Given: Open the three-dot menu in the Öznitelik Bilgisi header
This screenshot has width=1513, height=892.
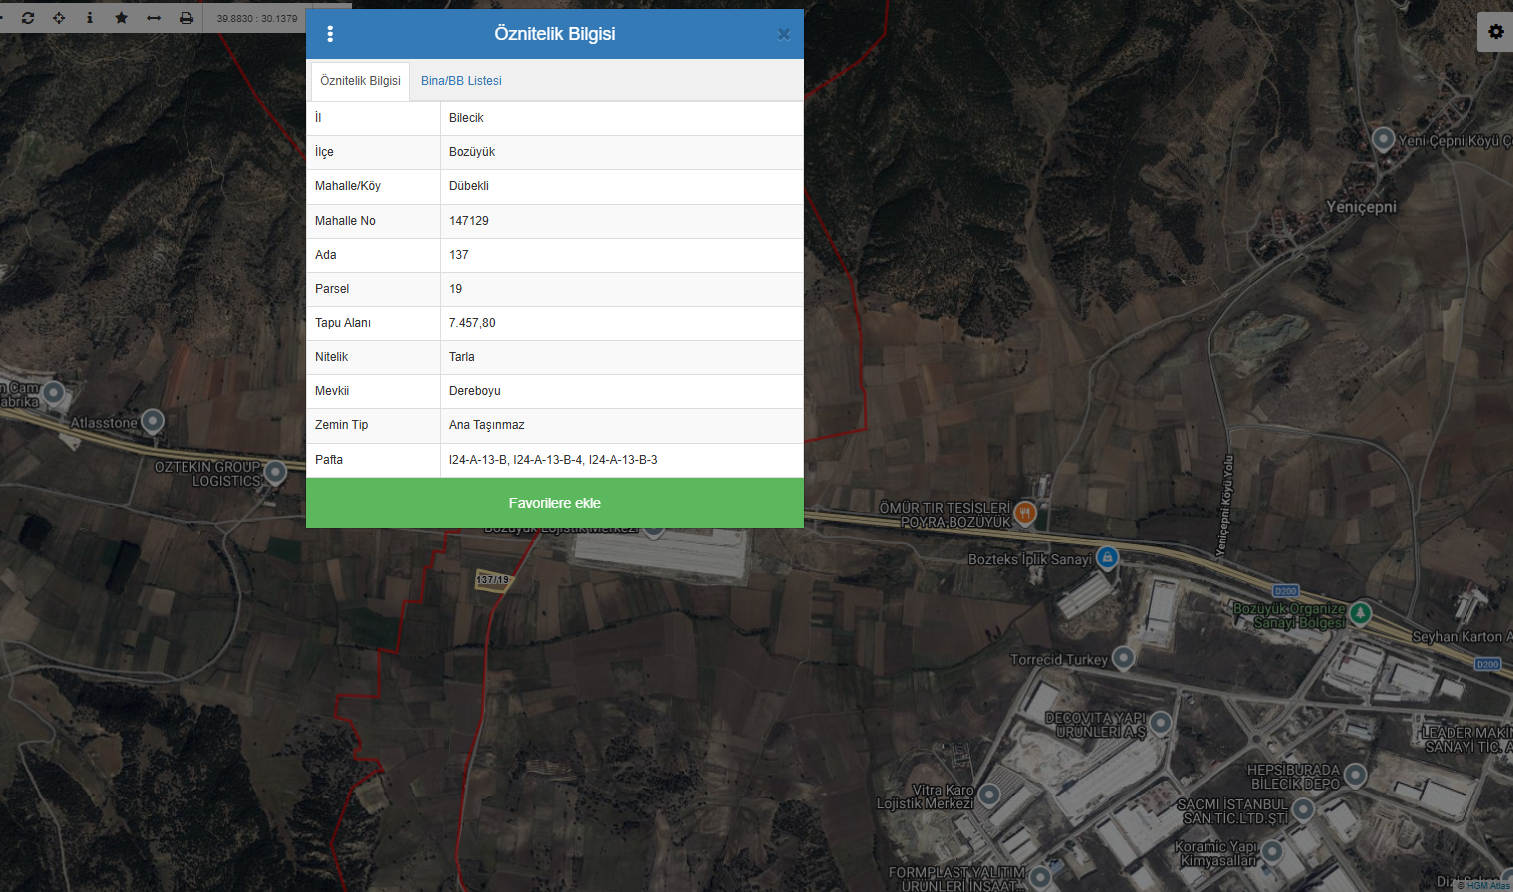Looking at the screenshot, I should point(330,34).
